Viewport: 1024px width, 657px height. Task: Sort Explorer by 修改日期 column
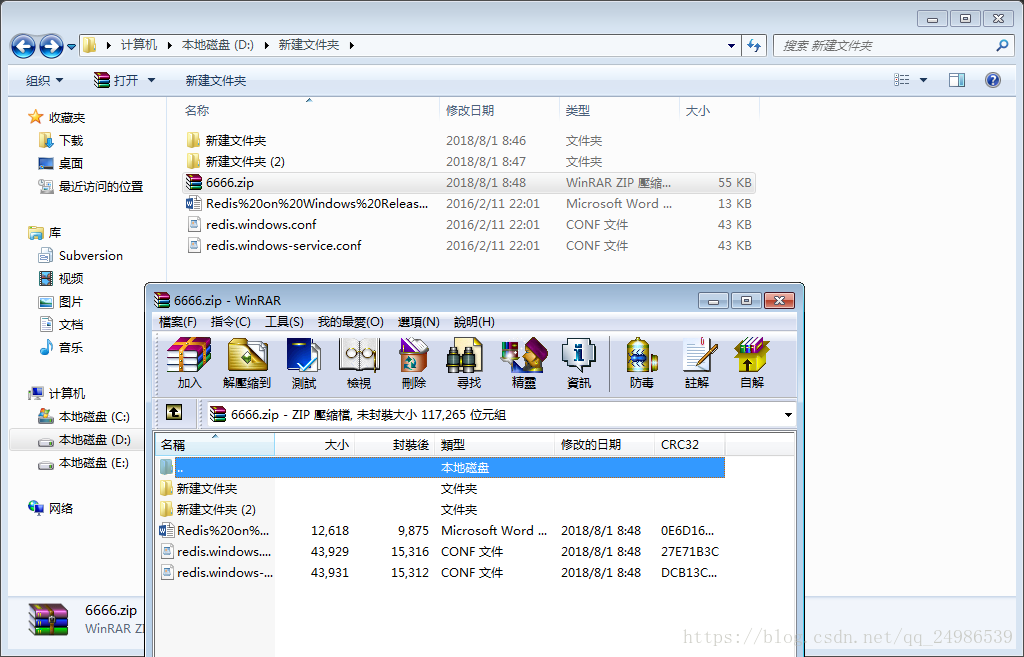[499, 110]
